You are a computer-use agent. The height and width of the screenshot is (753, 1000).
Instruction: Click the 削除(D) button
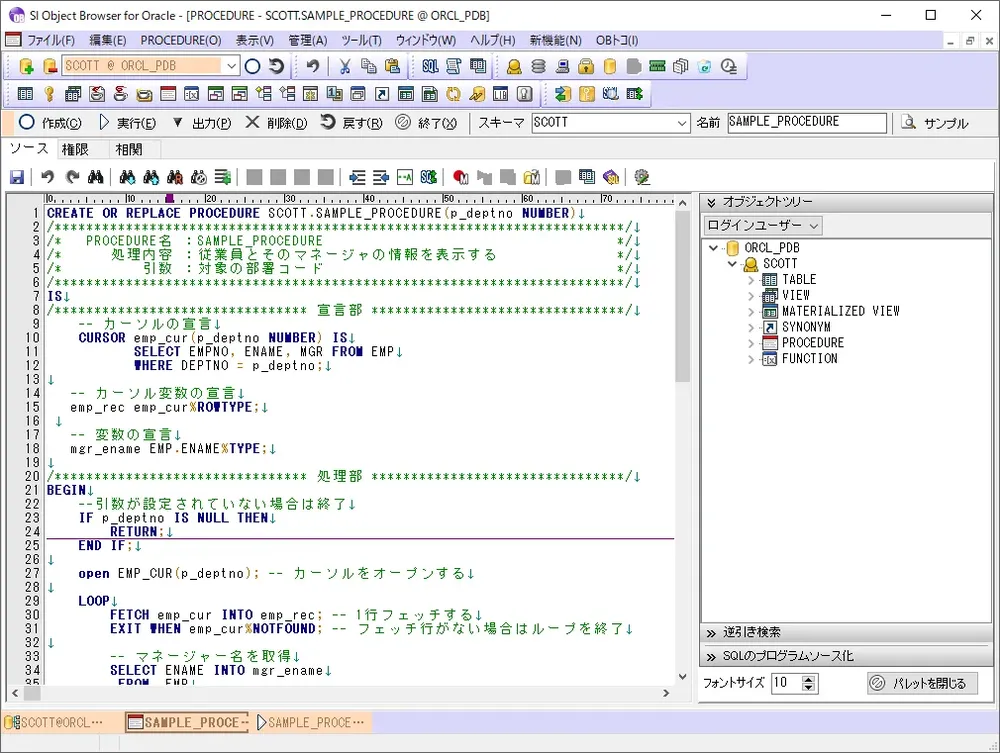pyautogui.click(x=276, y=122)
